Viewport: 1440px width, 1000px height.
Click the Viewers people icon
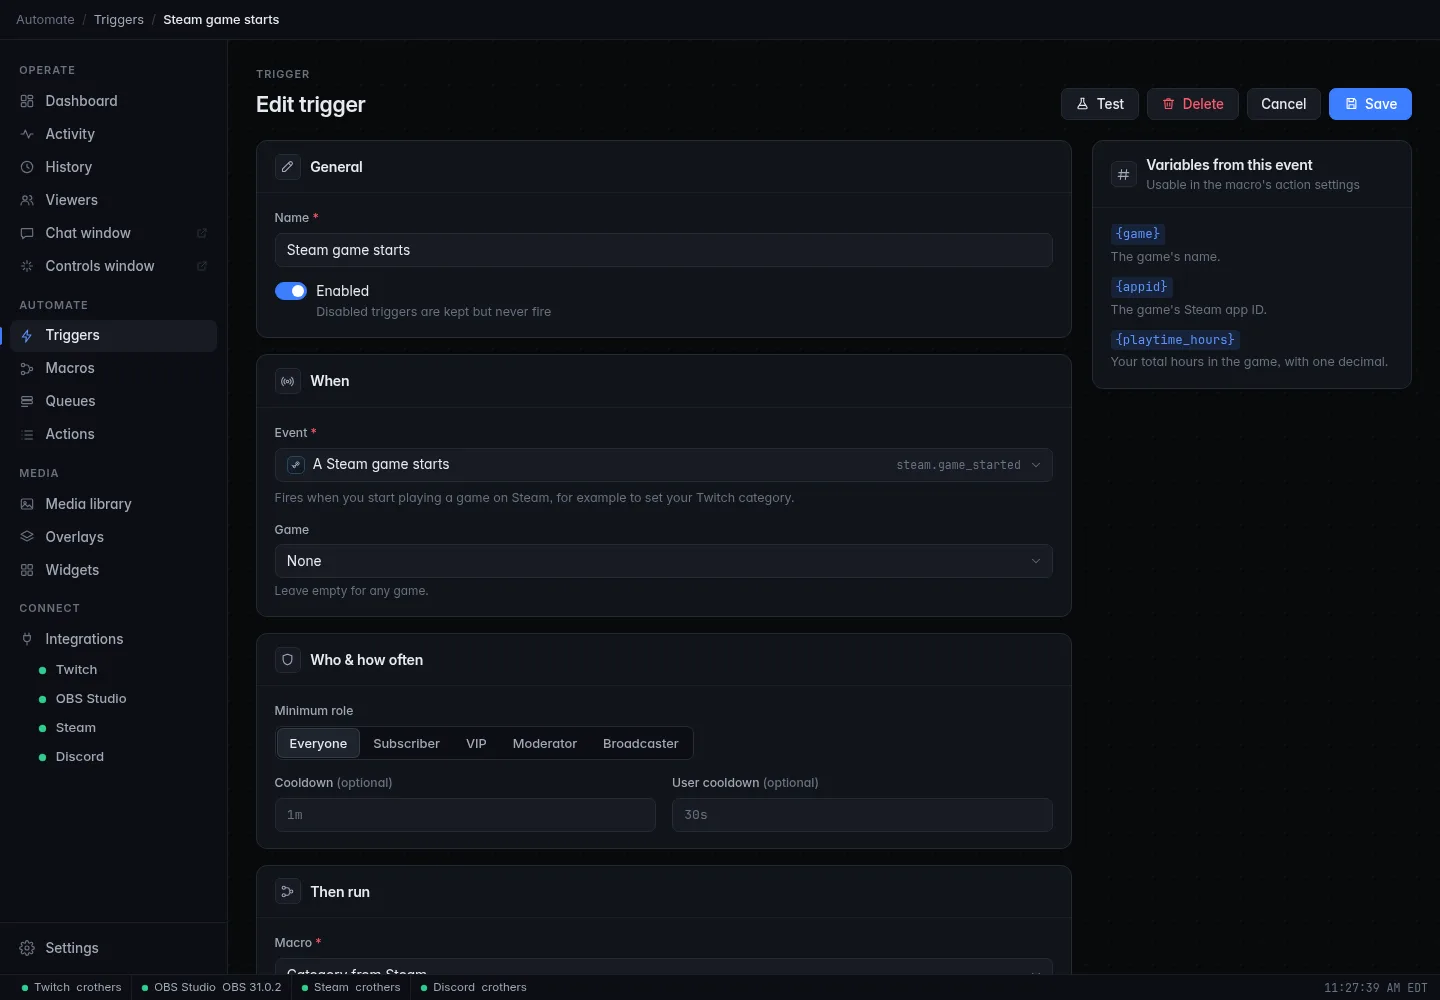27,200
